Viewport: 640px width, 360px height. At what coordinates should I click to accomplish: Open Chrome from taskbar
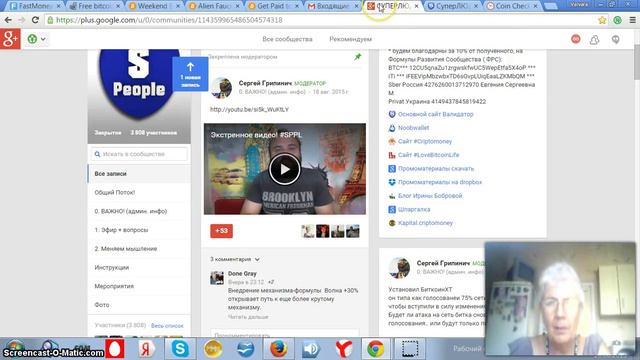tap(376, 349)
